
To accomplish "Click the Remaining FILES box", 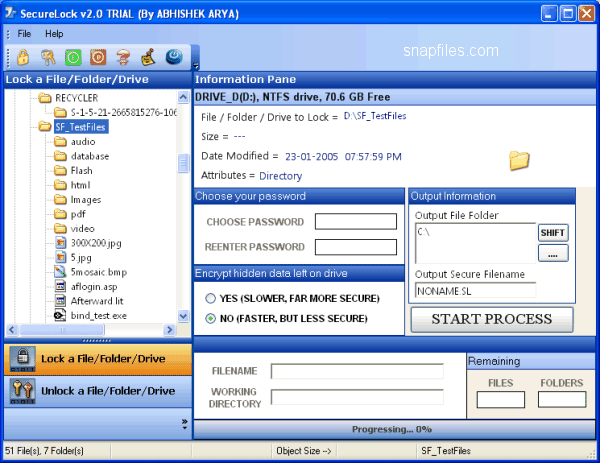I will (501, 400).
